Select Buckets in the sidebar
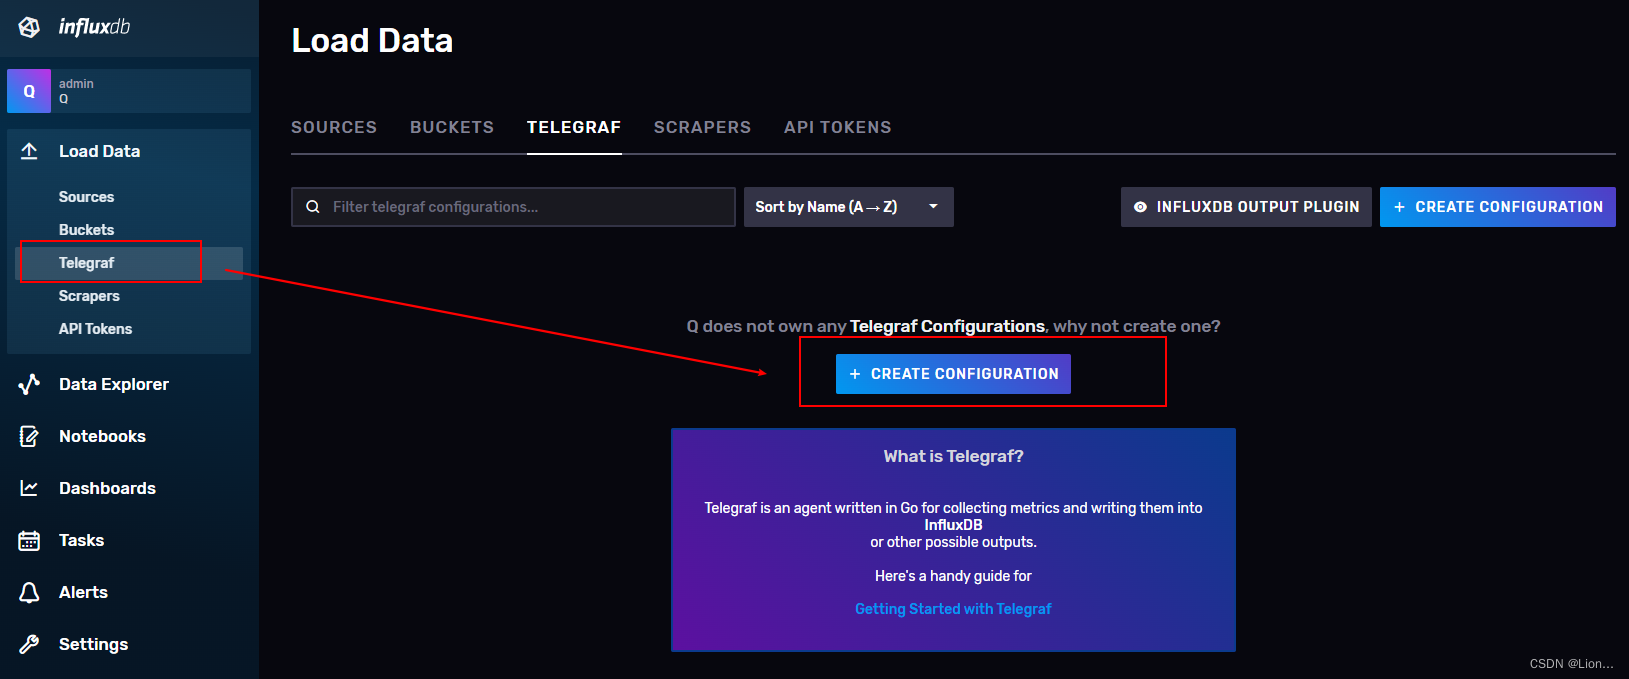This screenshot has width=1629, height=679. click(x=86, y=230)
